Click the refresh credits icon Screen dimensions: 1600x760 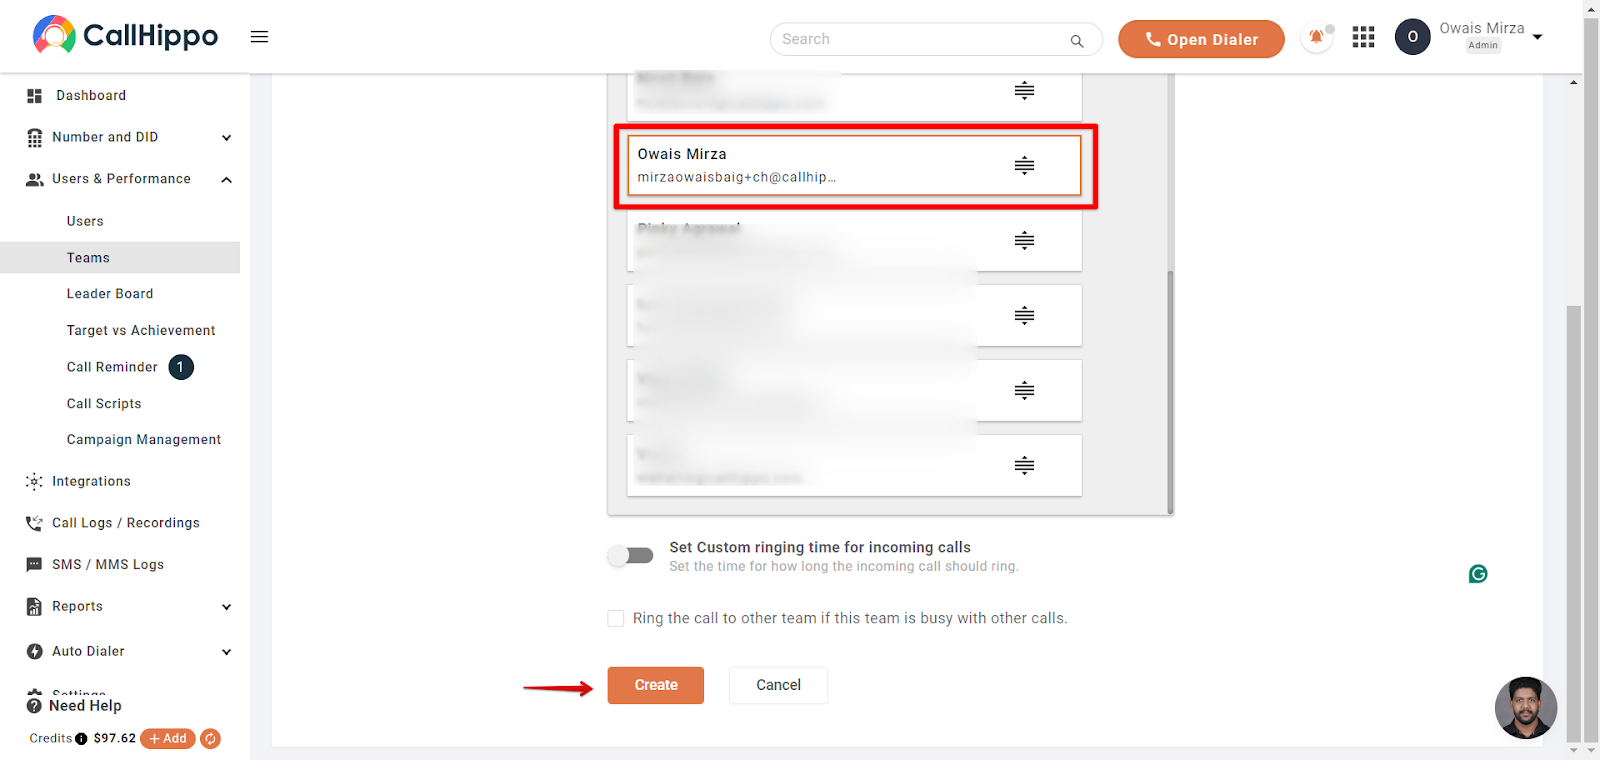pos(210,739)
